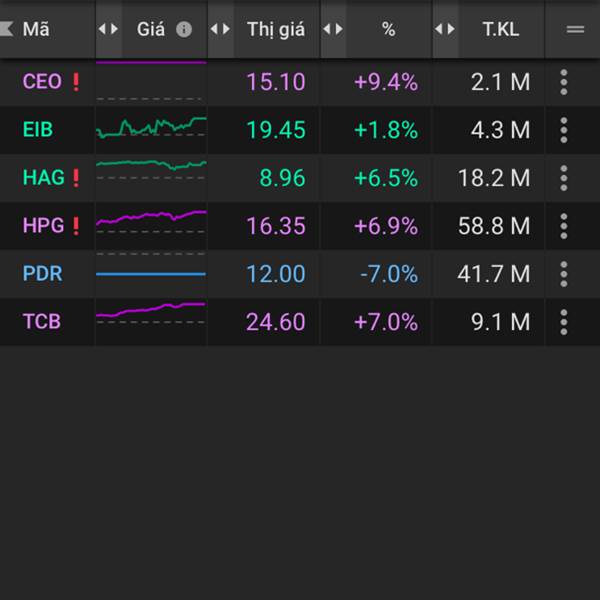Sort by the Giá column header
Screen dimensions: 600x600
point(151,29)
